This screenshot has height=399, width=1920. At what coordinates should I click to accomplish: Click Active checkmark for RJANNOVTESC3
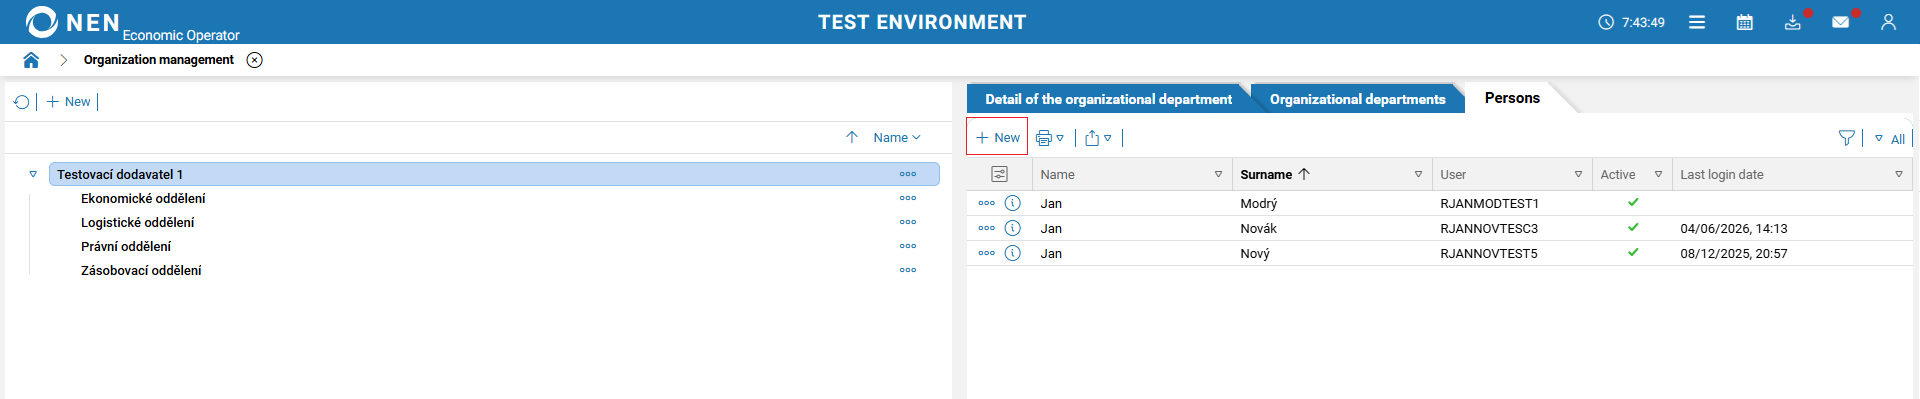coord(1633,227)
